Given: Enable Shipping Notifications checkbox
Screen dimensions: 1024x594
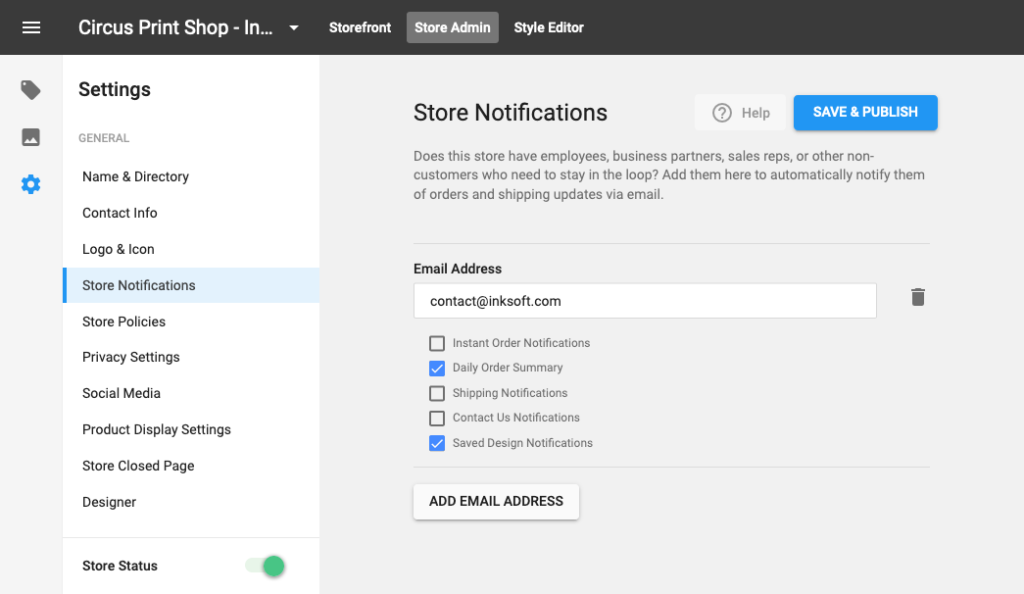Looking at the screenshot, I should coord(437,393).
